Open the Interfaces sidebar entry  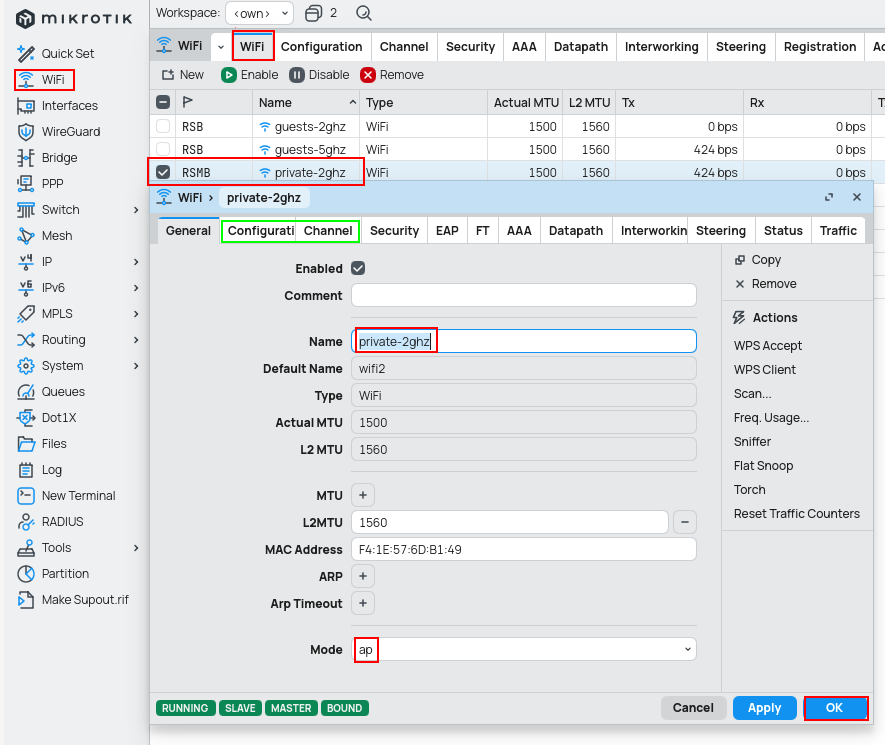(57, 106)
